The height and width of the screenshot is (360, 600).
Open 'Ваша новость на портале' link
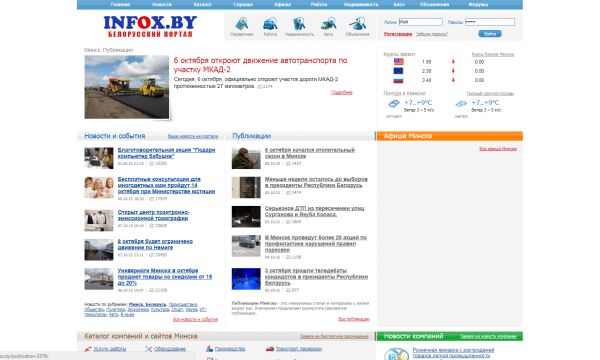click(192, 136)
